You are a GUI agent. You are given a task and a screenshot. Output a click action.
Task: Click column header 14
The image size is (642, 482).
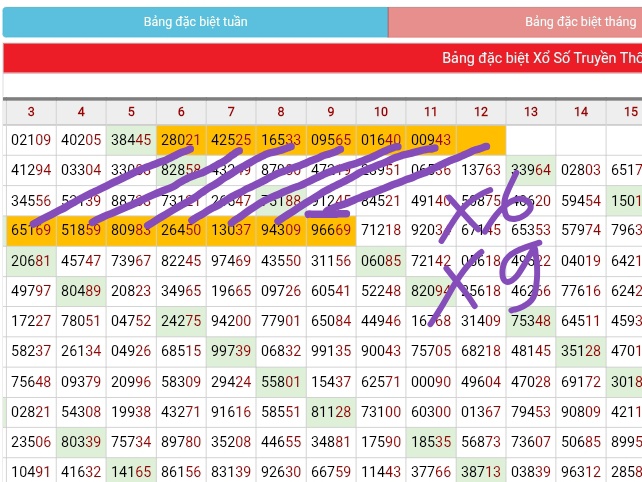pos(580,112)
